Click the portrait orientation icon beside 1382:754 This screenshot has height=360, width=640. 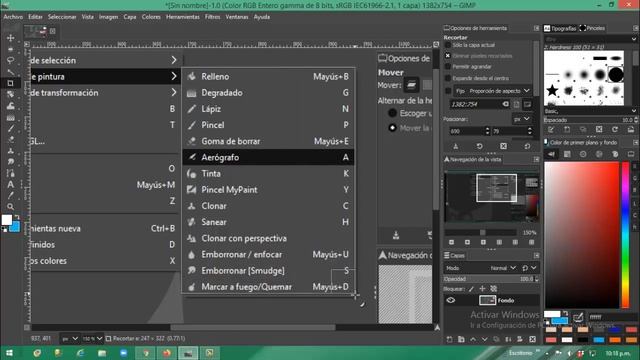517,104
